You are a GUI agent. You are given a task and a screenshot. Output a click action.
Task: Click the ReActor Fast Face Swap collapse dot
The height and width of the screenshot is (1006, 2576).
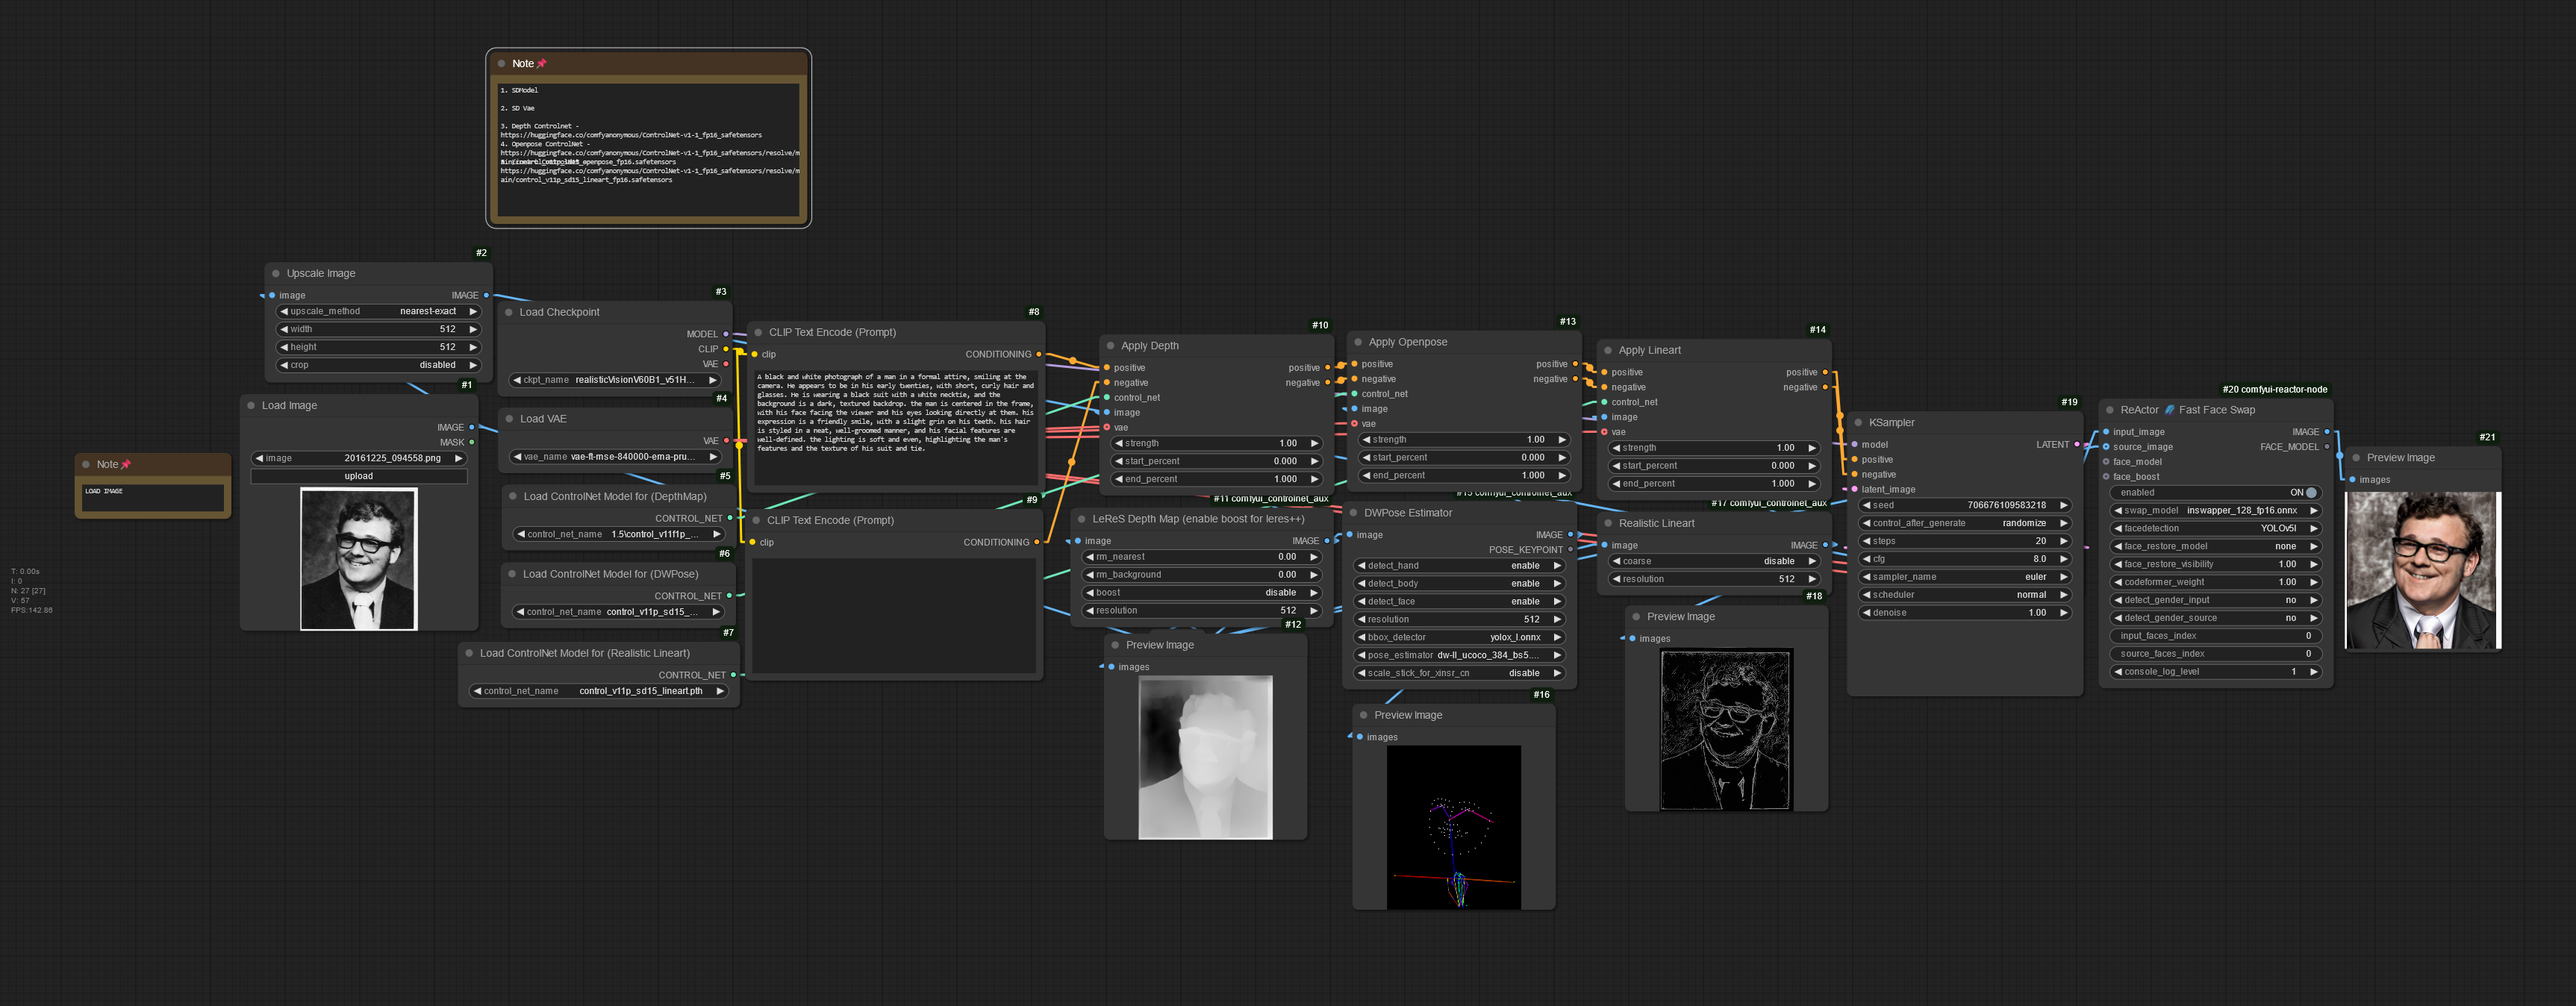pos(2110,410)
